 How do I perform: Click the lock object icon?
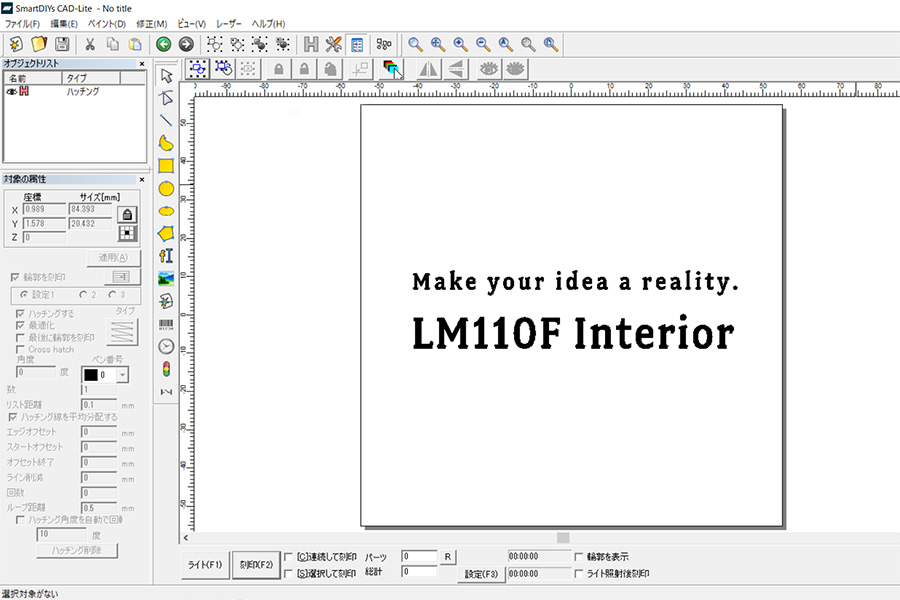[x=278, y=68]
